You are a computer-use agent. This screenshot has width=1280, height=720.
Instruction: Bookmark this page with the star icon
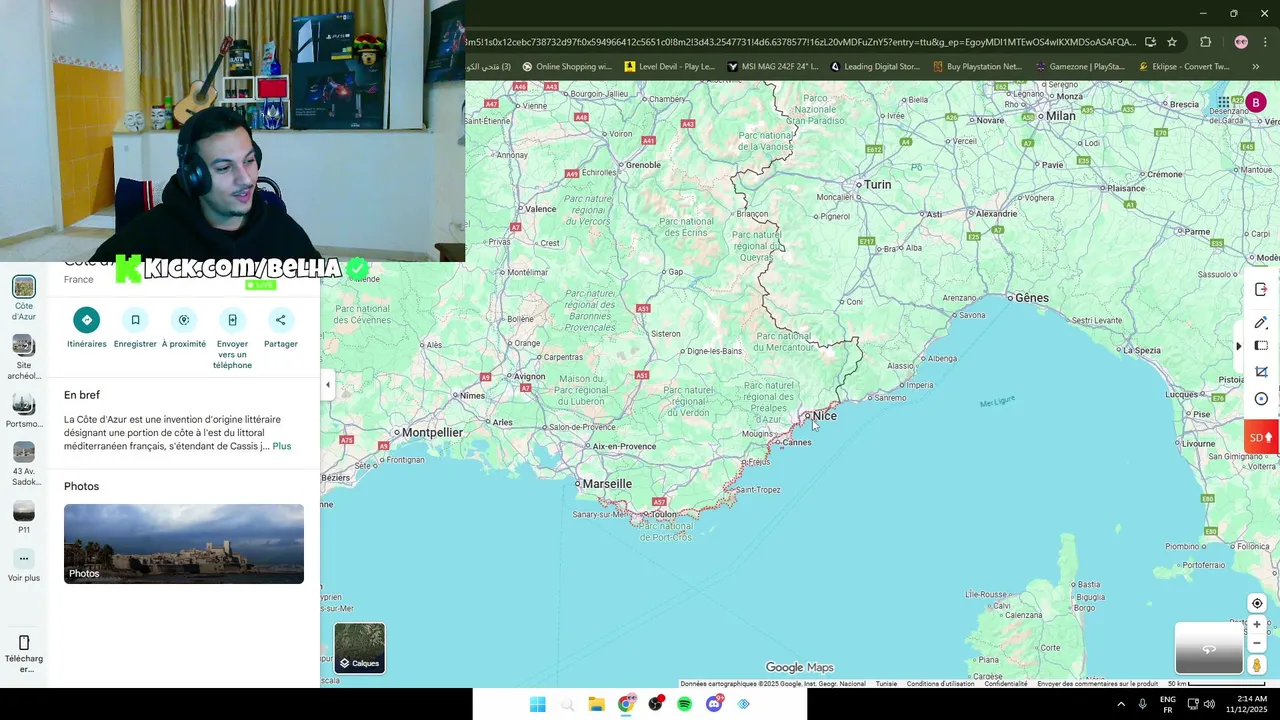pos(1172,42)
